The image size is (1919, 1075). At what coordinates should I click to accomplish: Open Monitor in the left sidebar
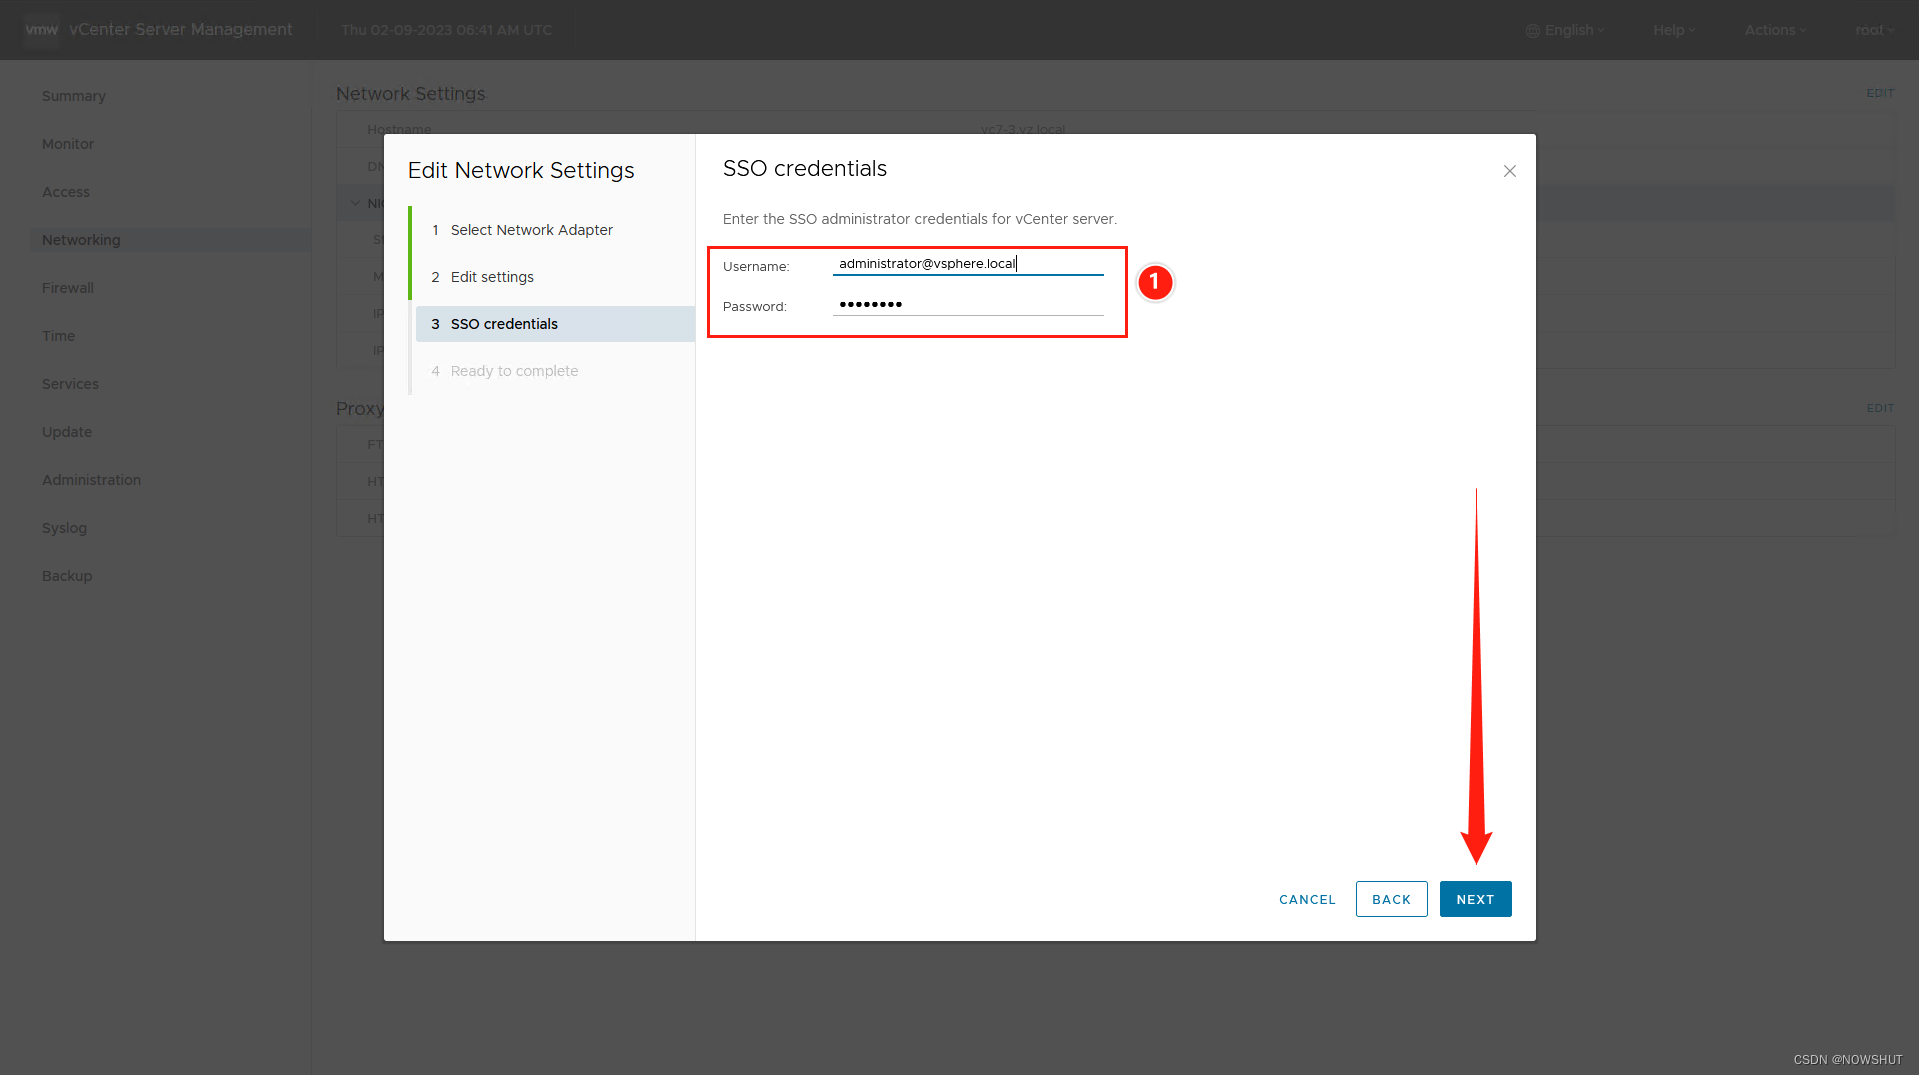point(68,144)
